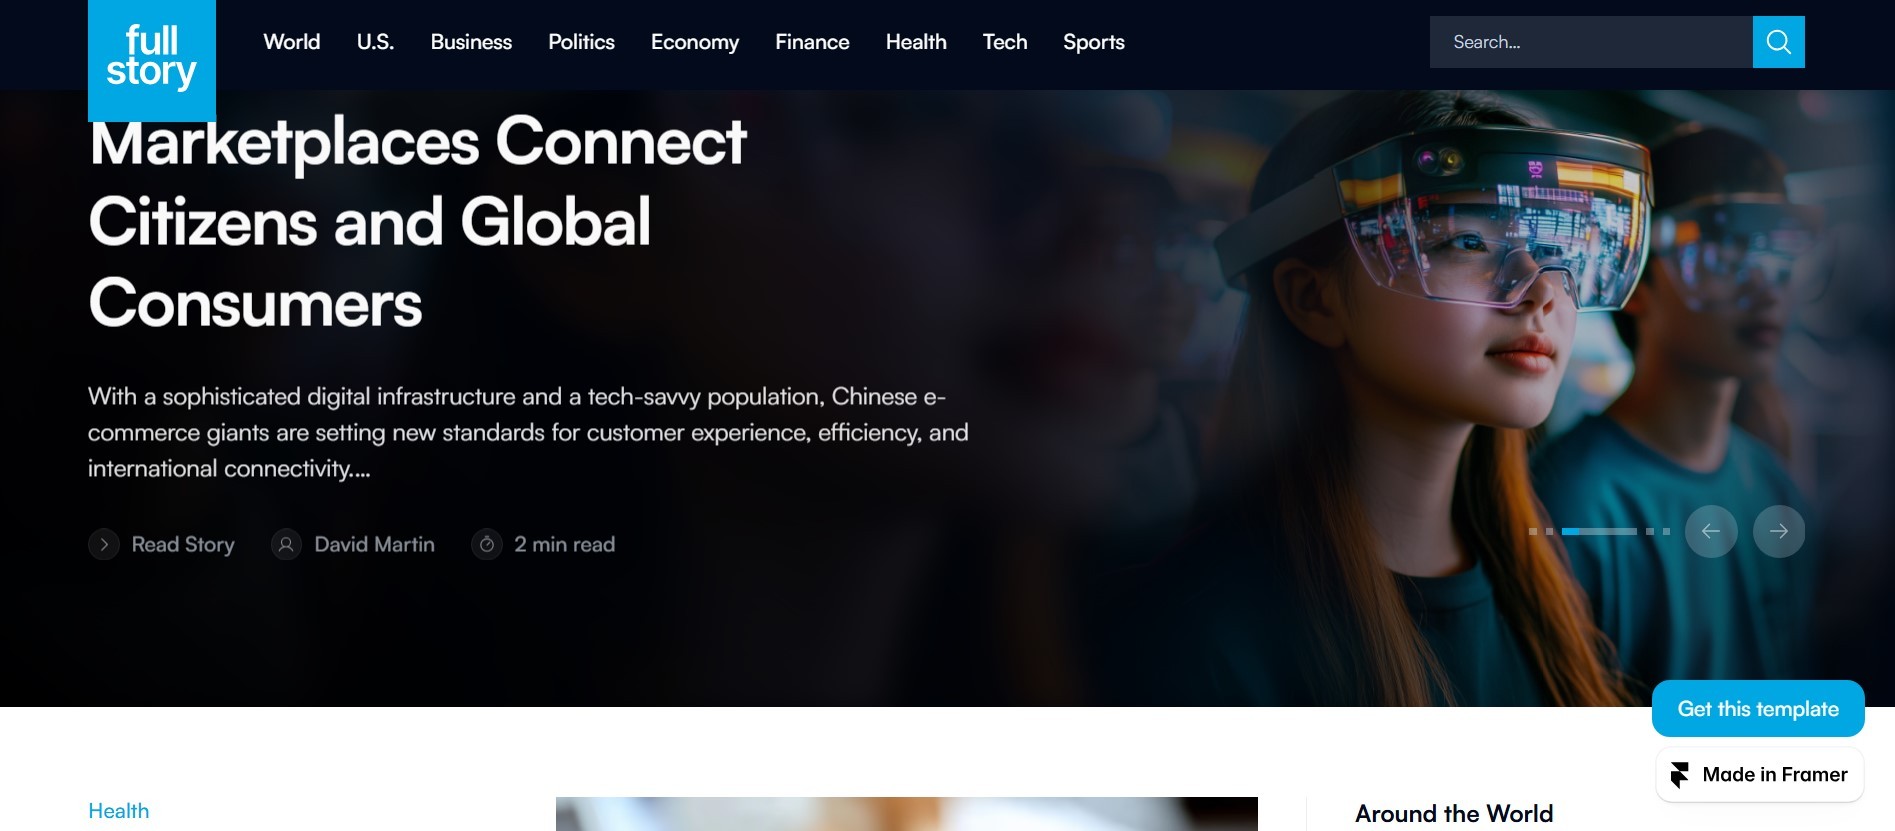
Task: Open the World menu item
Action: [x=292, y=42]
